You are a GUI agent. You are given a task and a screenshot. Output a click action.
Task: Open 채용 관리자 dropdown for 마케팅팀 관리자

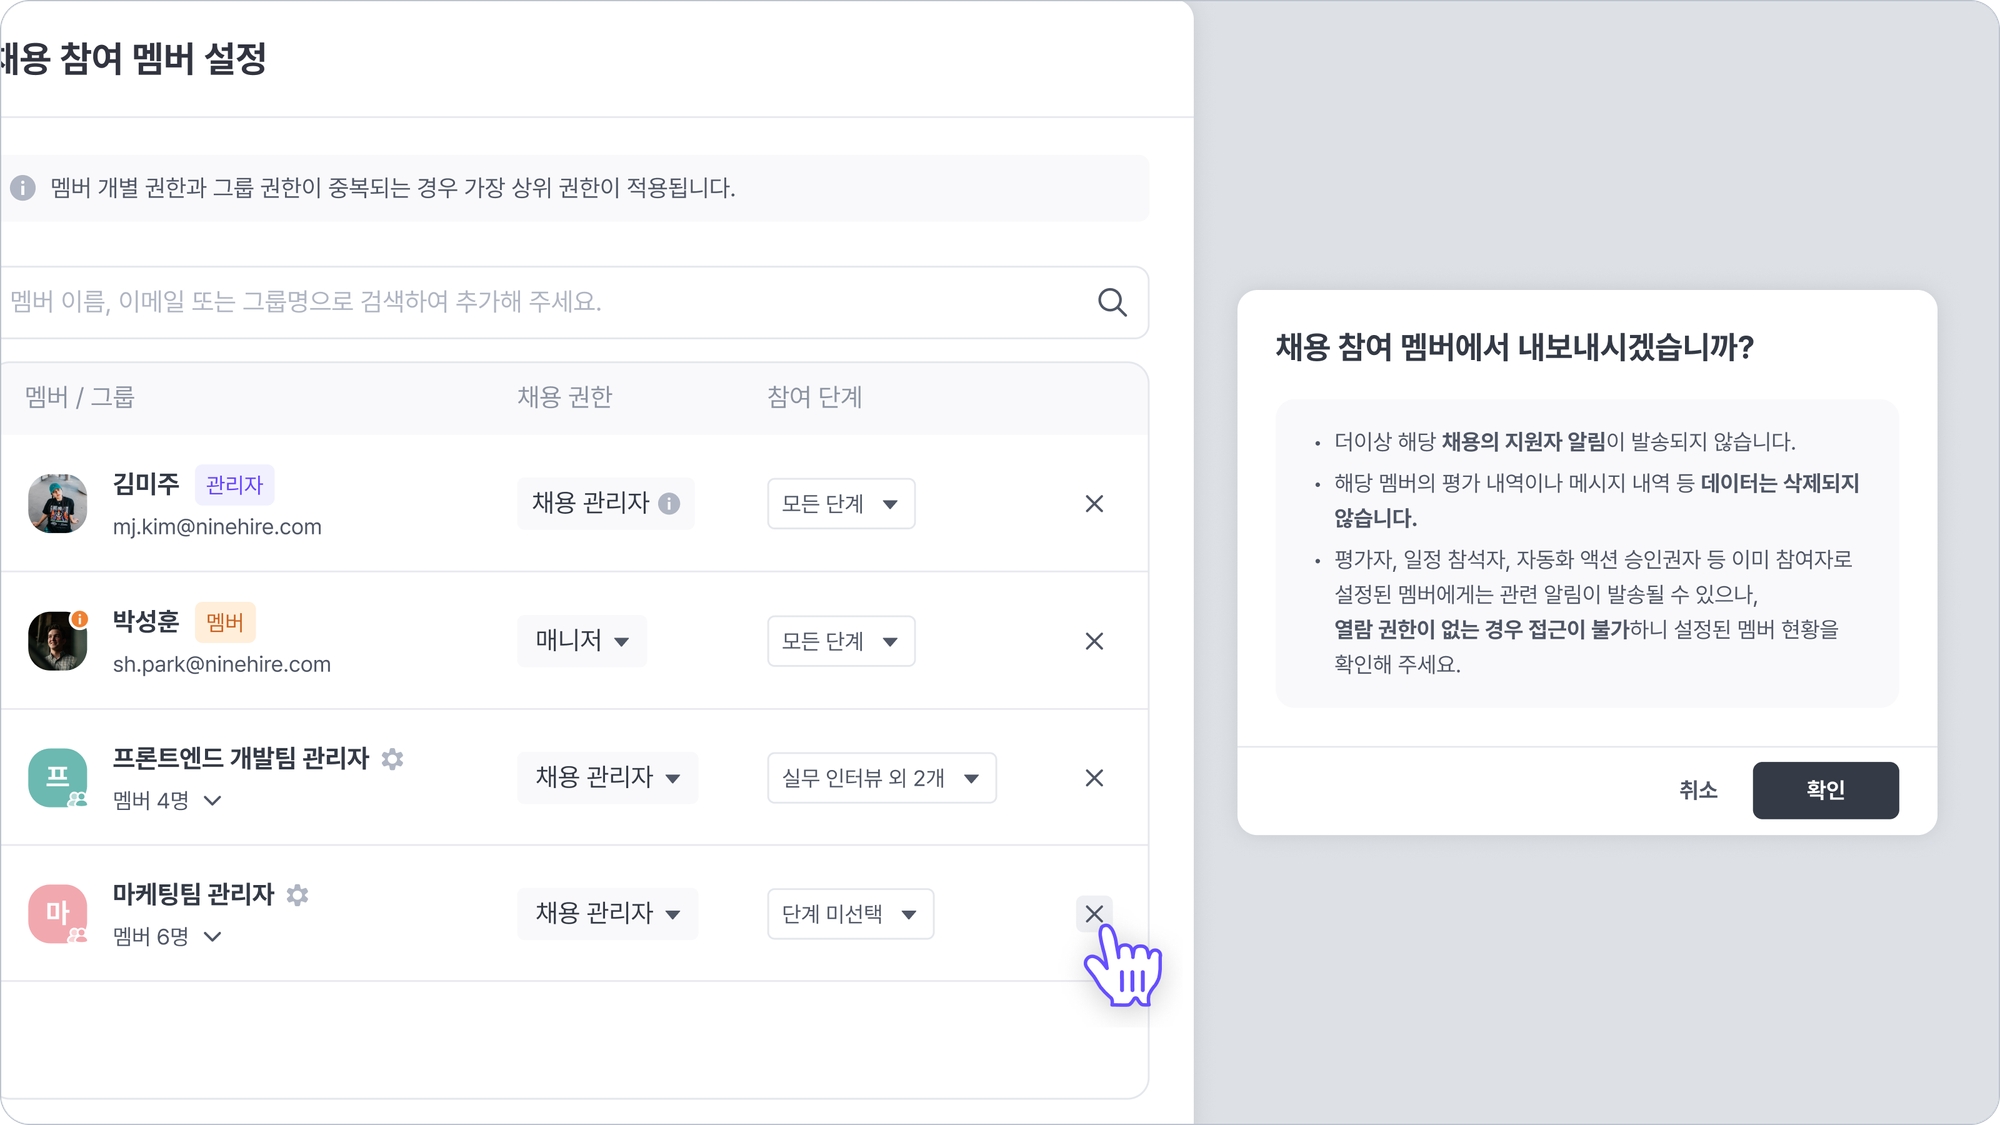point(607,913)
